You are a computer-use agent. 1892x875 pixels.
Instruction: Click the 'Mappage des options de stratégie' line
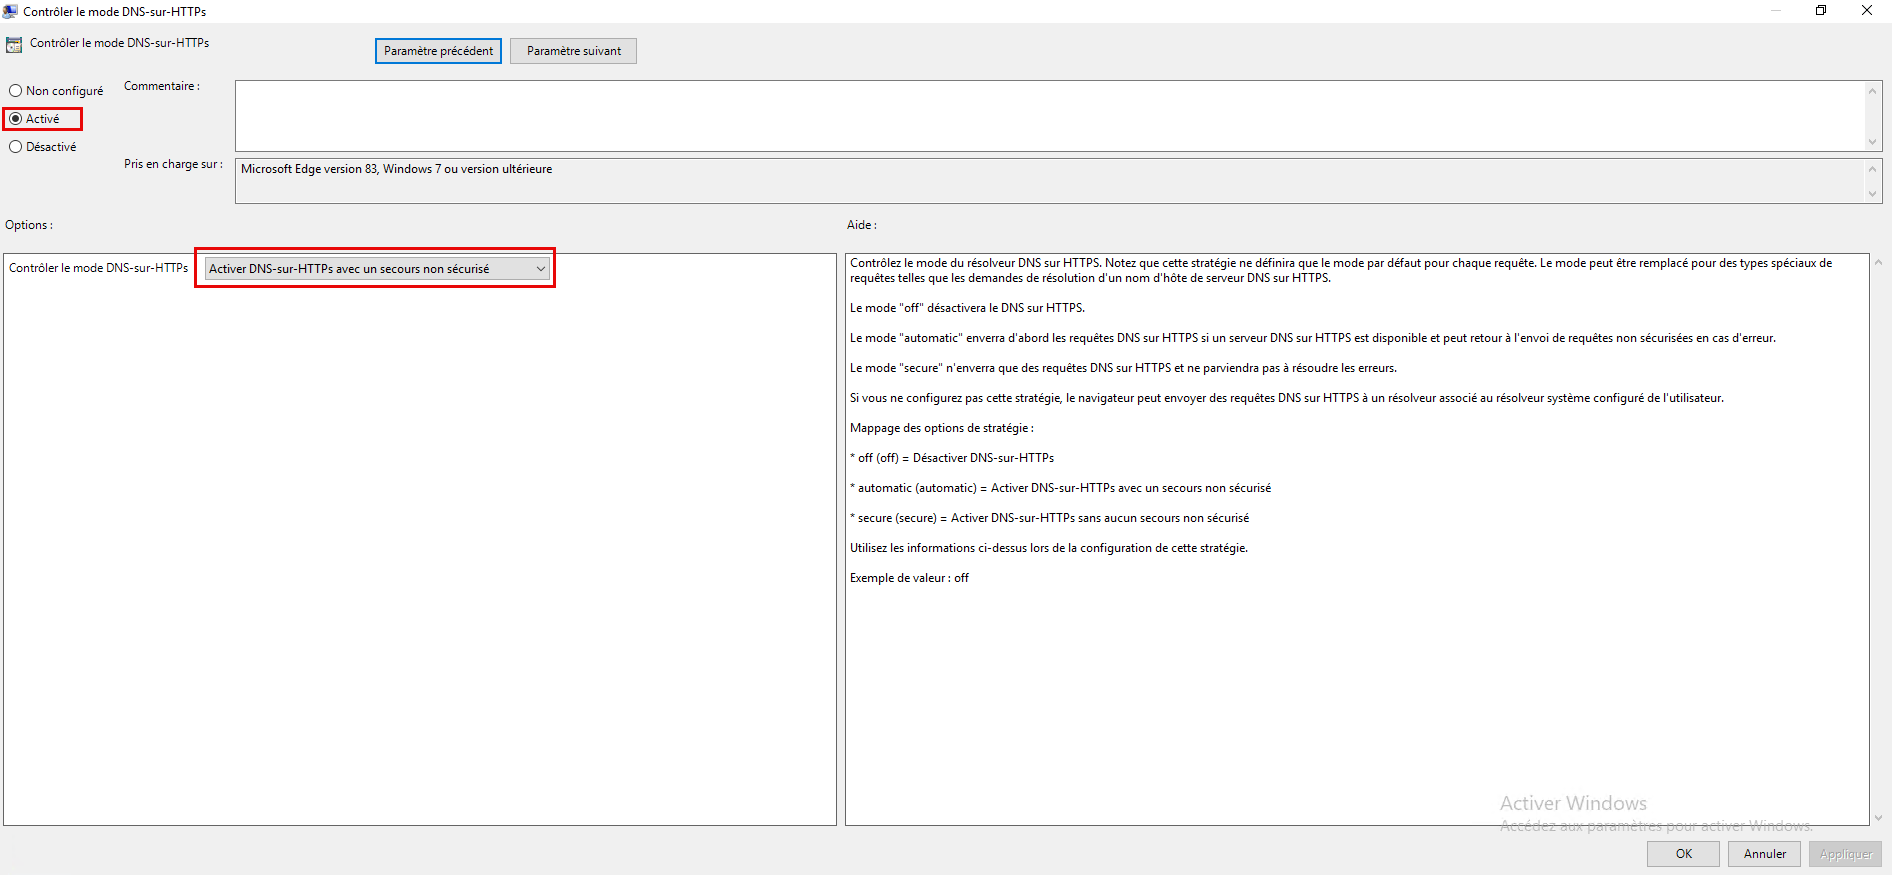tap(941, 428)
